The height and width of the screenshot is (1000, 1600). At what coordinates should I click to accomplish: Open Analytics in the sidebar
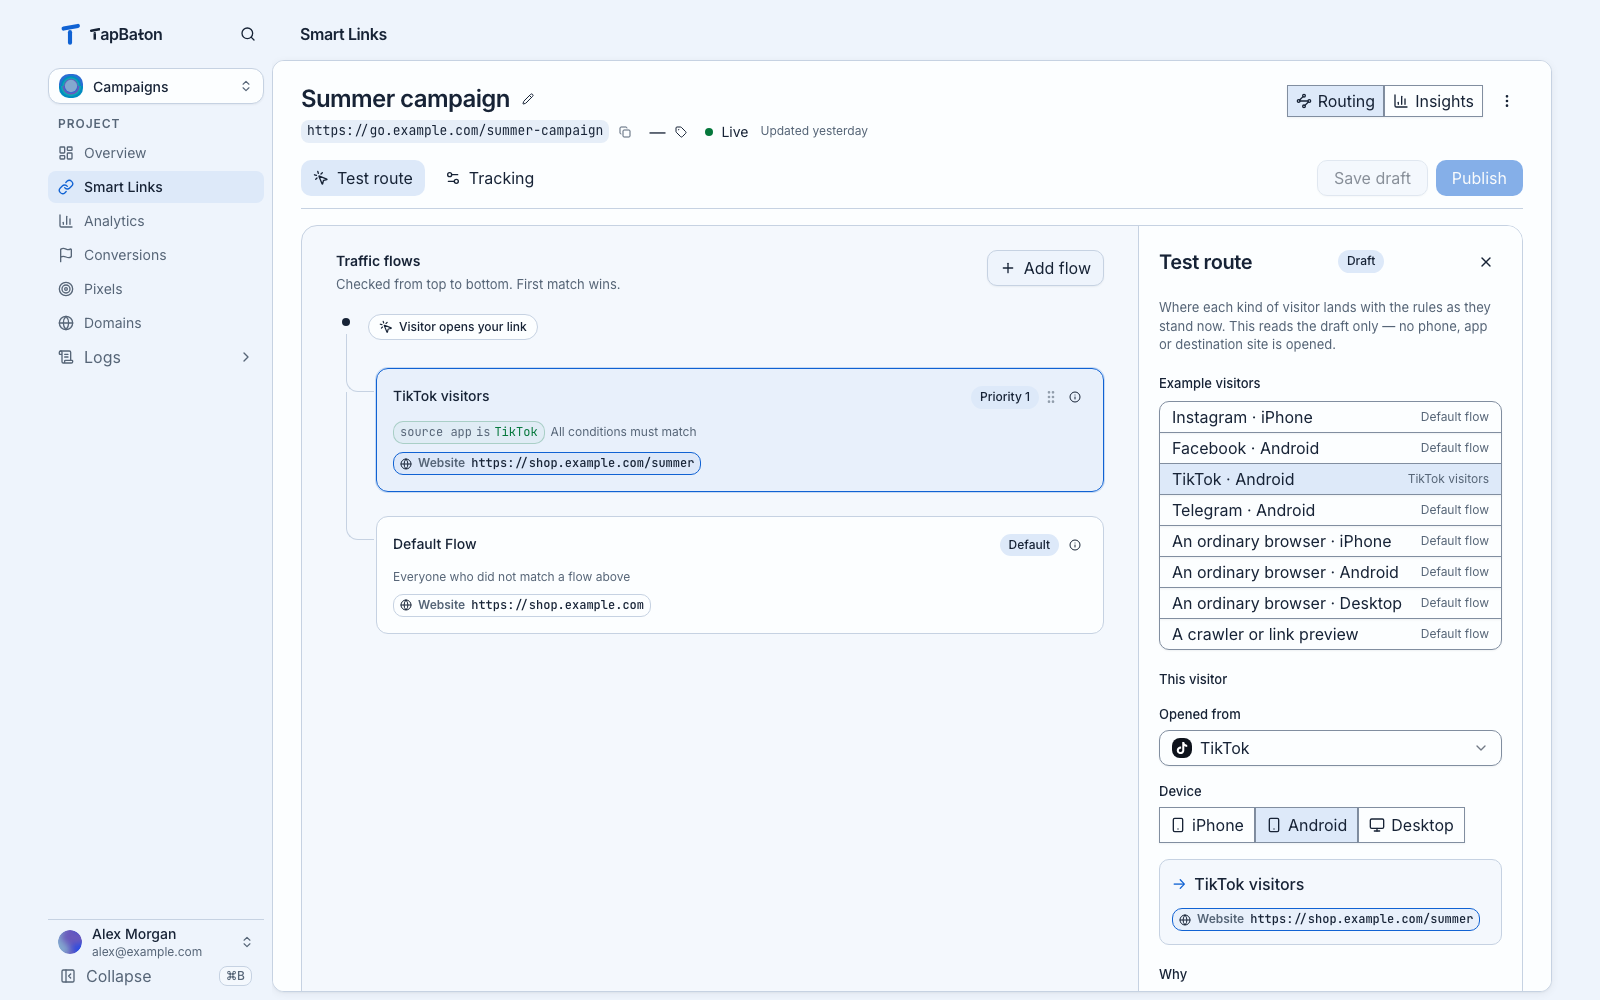(156, 221)
